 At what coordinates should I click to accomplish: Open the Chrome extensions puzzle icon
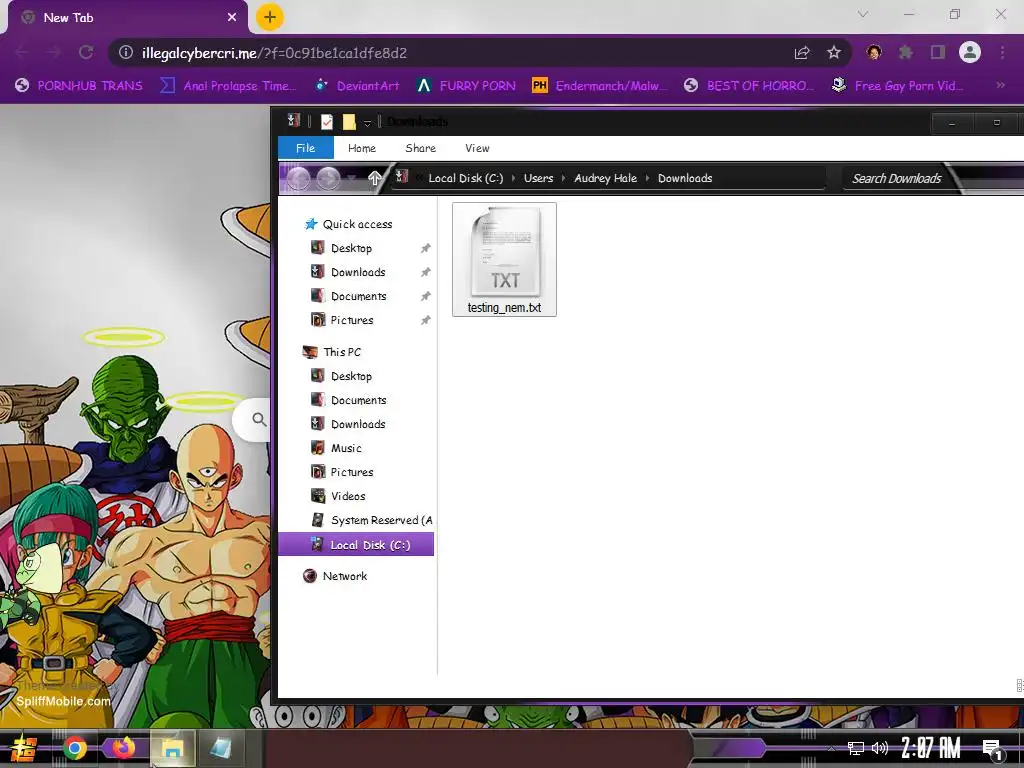906,52
